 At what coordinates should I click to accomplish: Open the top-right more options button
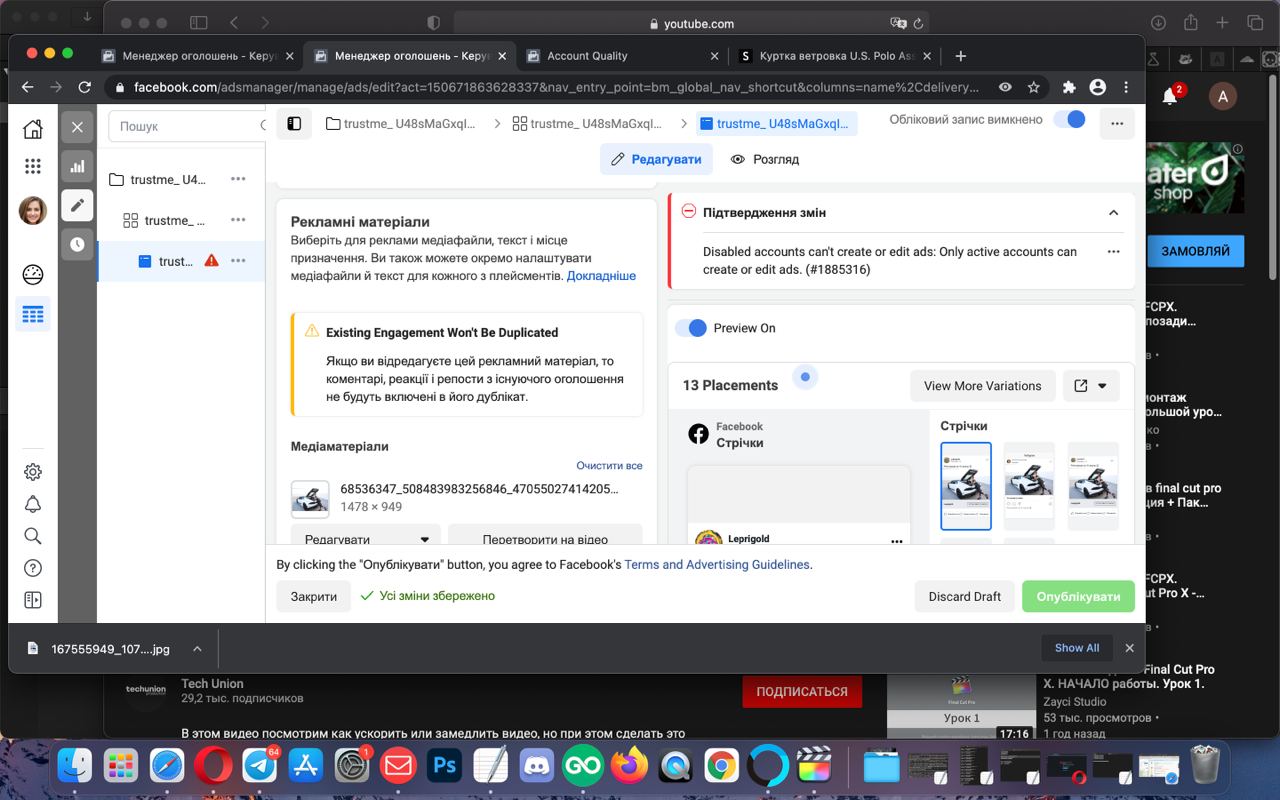pyautogui.click(x=1117, y=124)
